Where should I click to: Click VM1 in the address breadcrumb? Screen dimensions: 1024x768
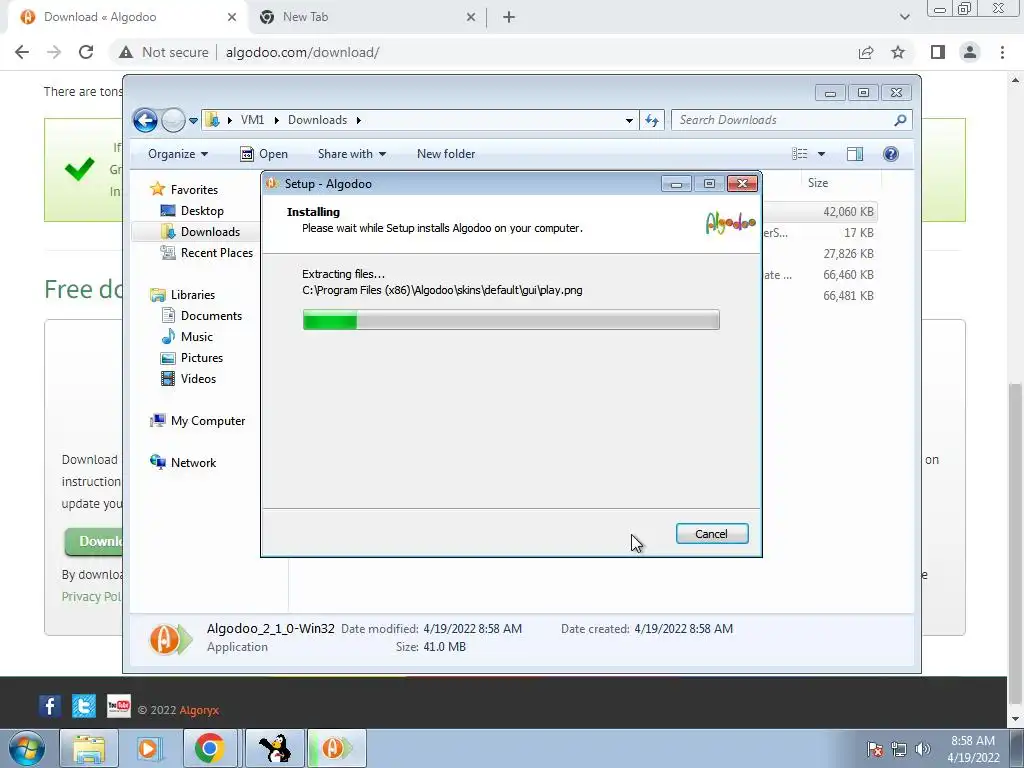[x=252, y=120]
